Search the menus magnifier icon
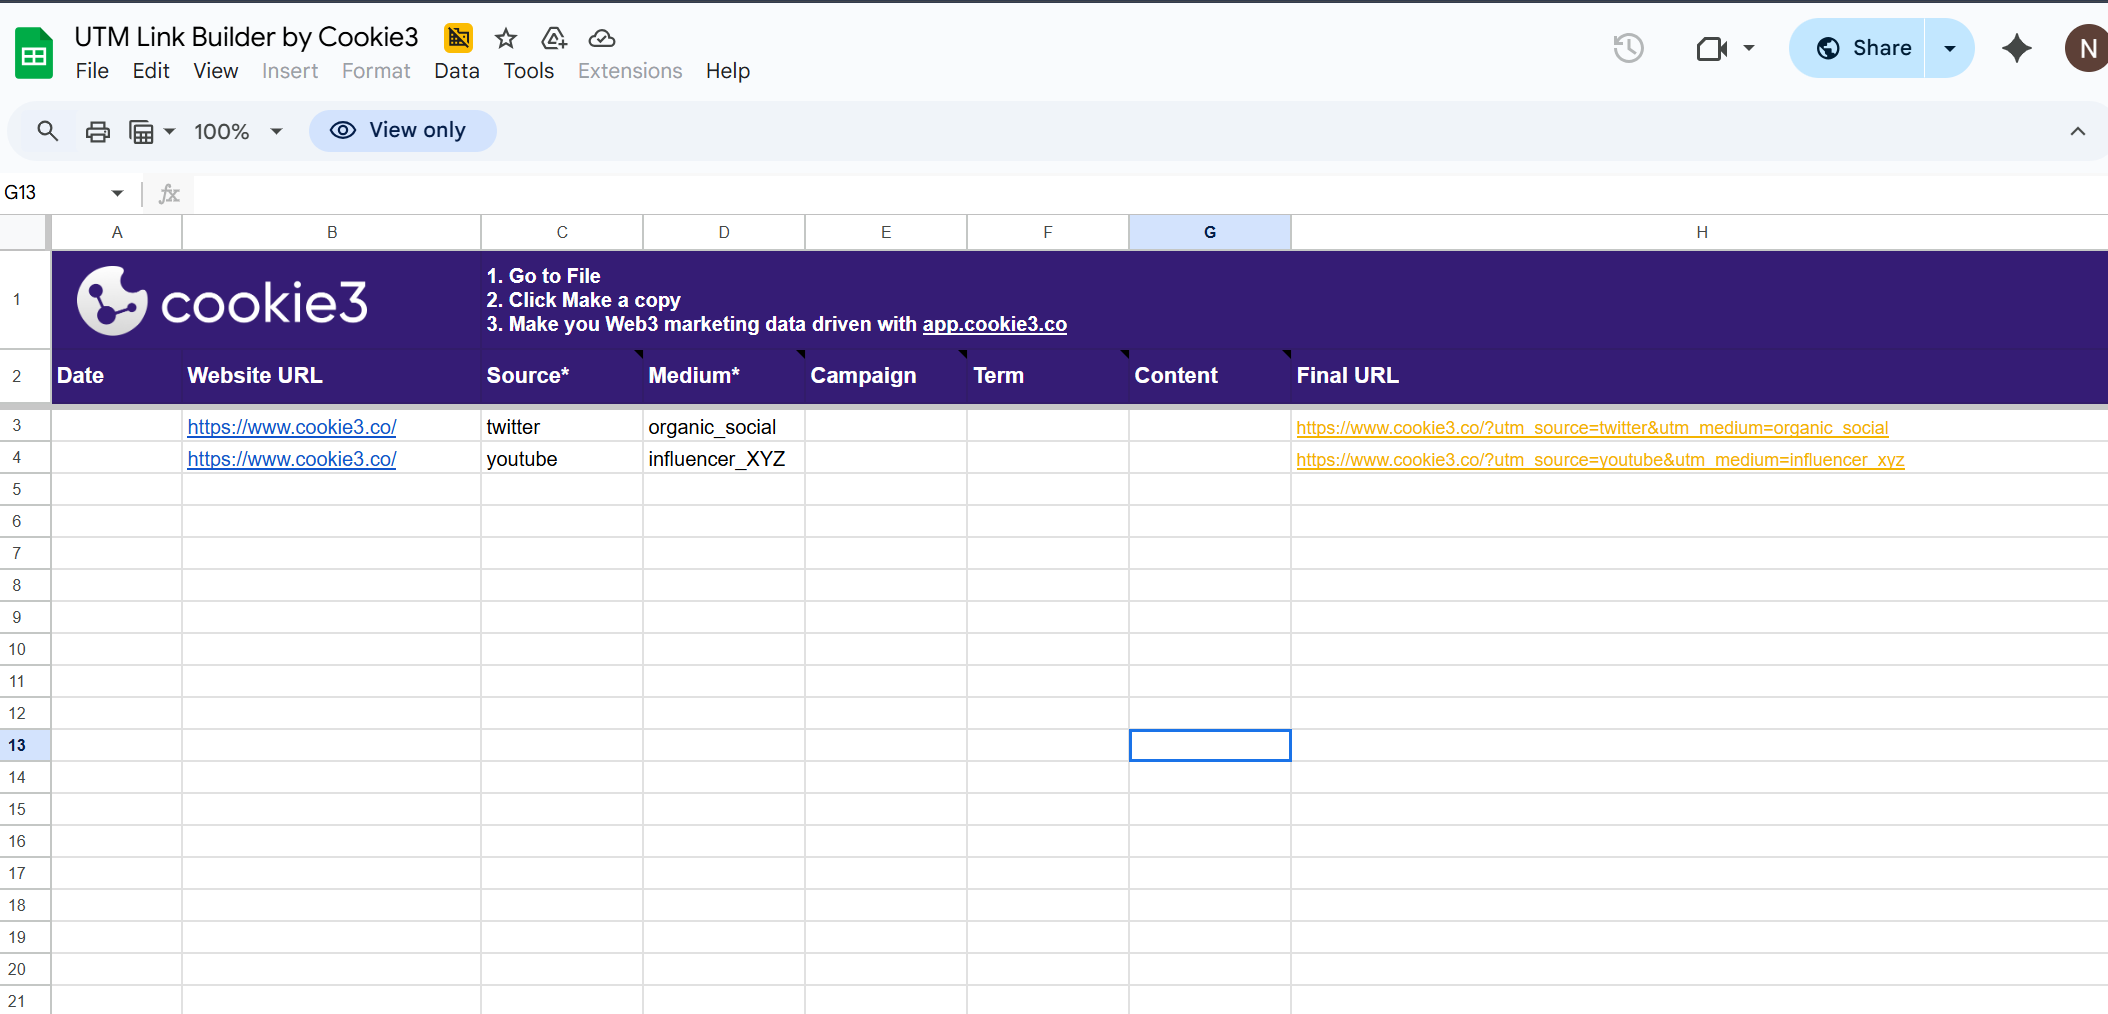 [x=47, y=131]
